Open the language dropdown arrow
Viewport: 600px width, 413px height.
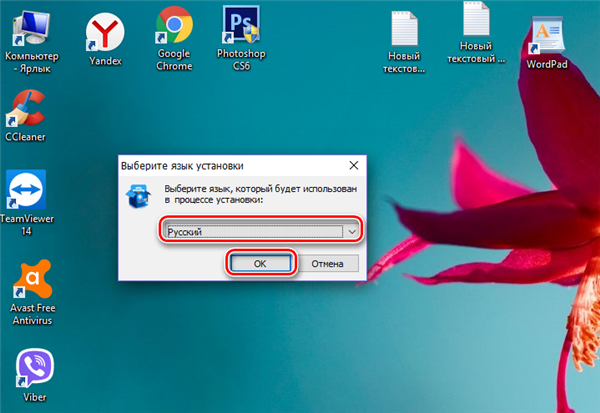coord(352,232)
